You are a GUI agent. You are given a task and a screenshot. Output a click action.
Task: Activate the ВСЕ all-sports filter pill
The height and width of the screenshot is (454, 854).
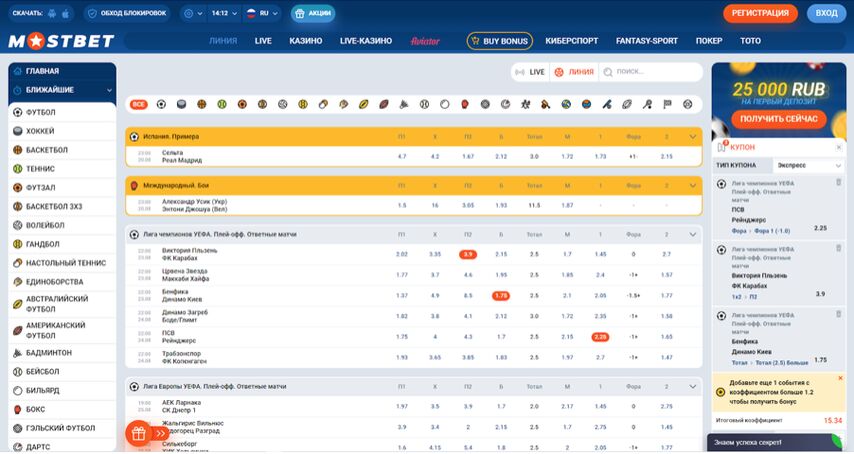139,104
